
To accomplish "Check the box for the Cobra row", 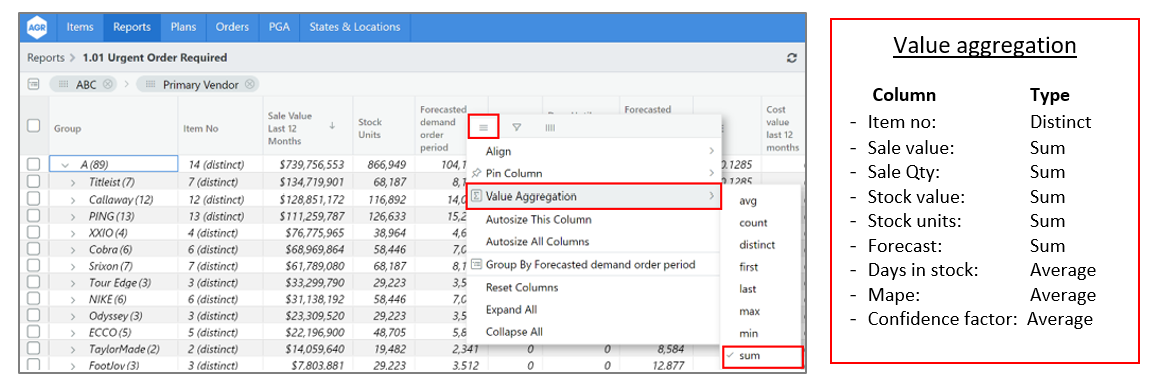I will click(33, 249).
